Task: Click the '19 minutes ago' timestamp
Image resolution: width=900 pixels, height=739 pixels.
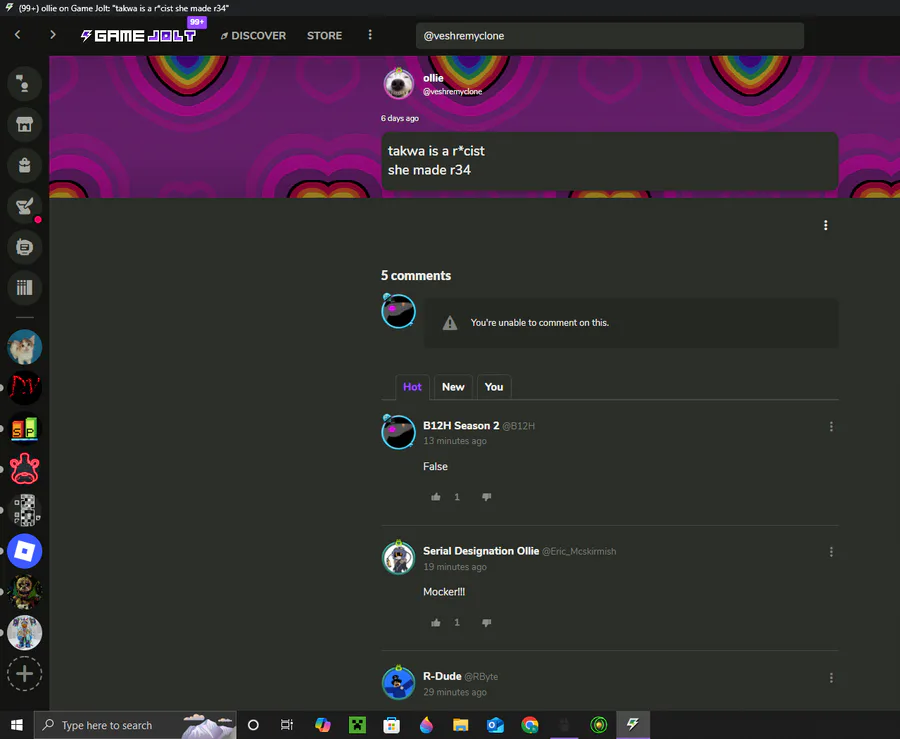Action: (x=455, y=567)
